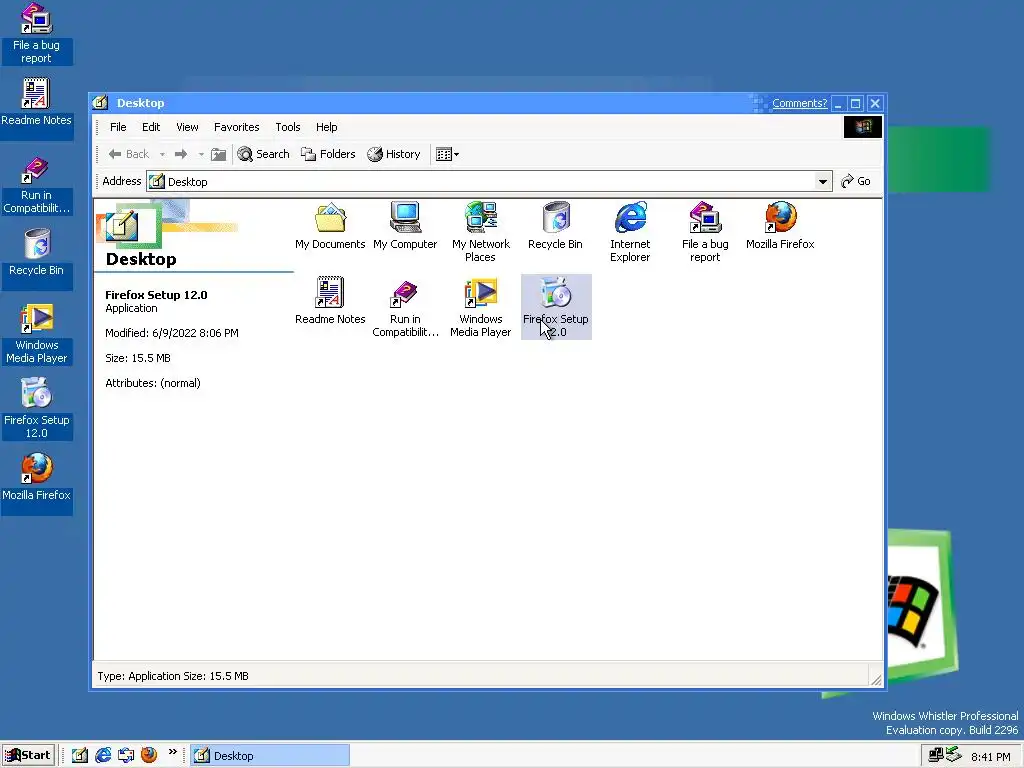The height and width of the screenshot is (768, 1024).
Task: Open the File menu
Action: (118, 127)
